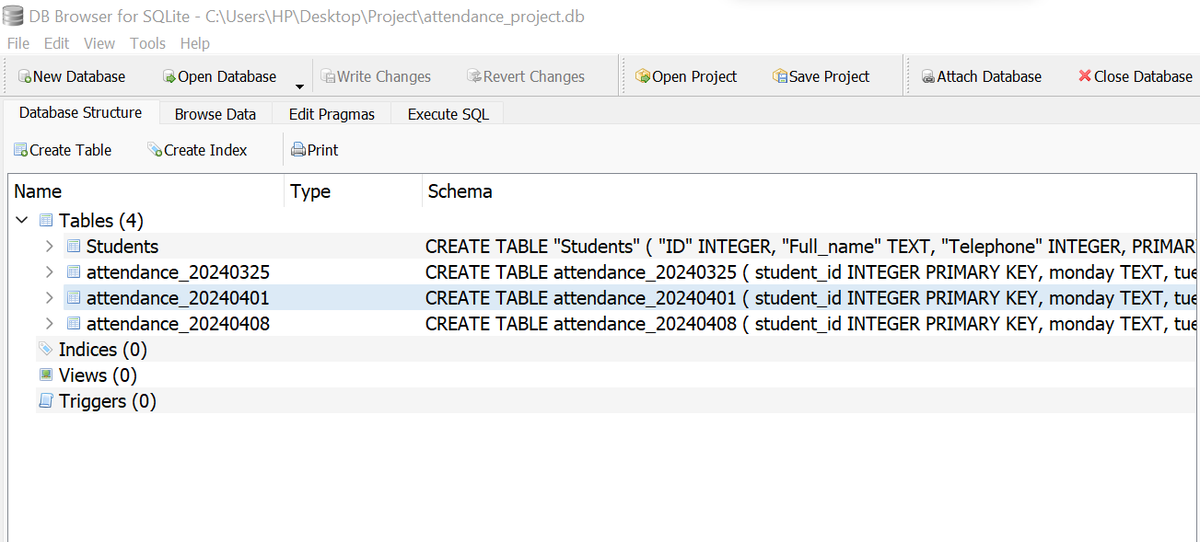Open the Tools menu
This screenshot has width=1200, height=542.
(x=147, y=43)
